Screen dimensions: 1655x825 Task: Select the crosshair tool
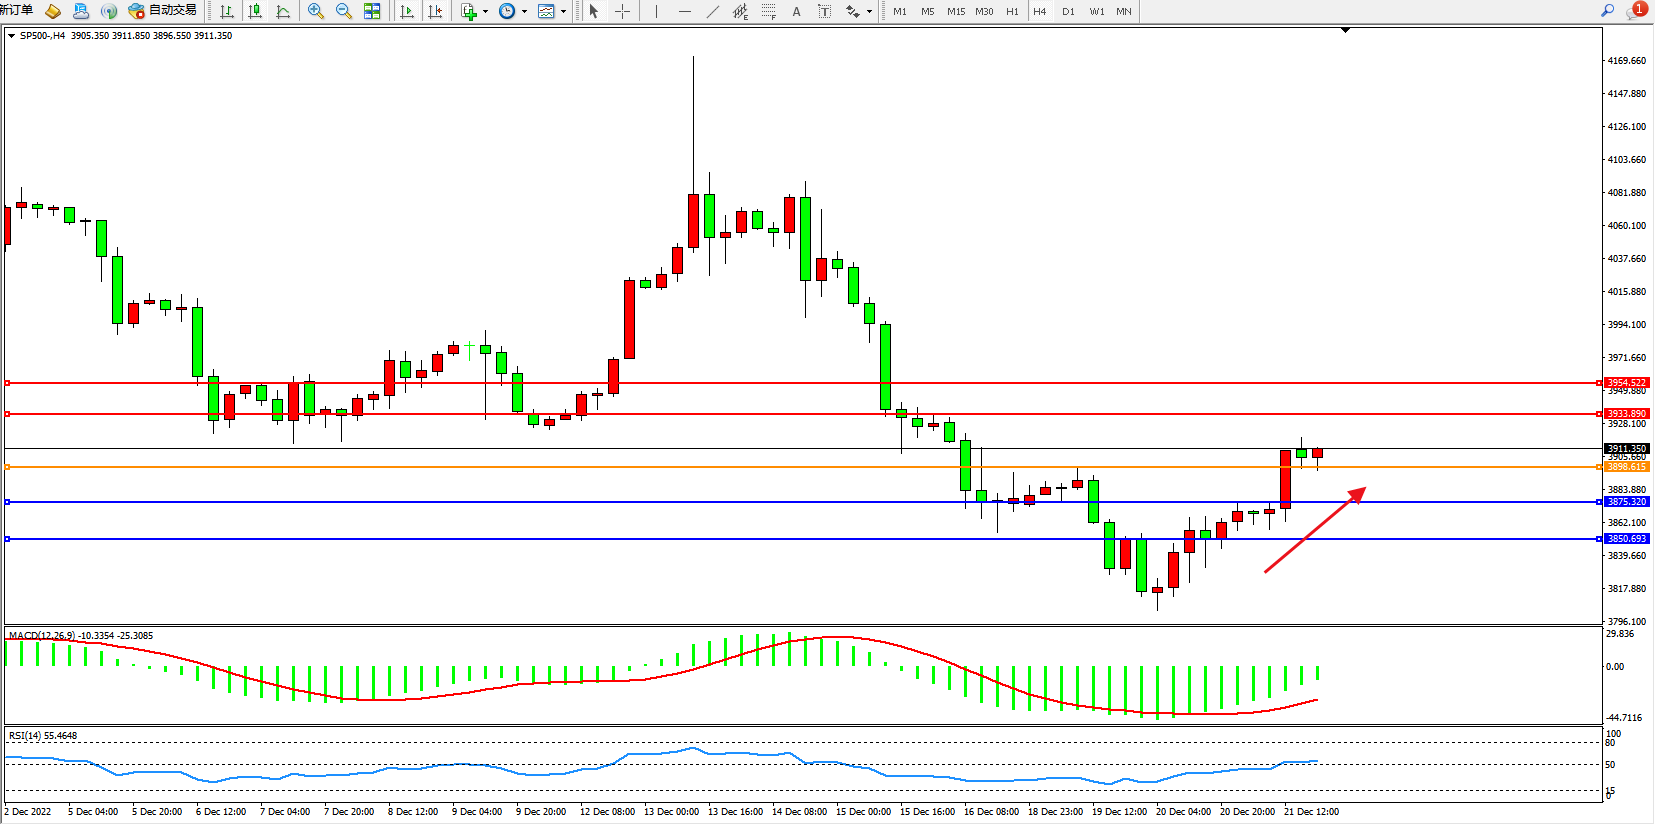622,11
